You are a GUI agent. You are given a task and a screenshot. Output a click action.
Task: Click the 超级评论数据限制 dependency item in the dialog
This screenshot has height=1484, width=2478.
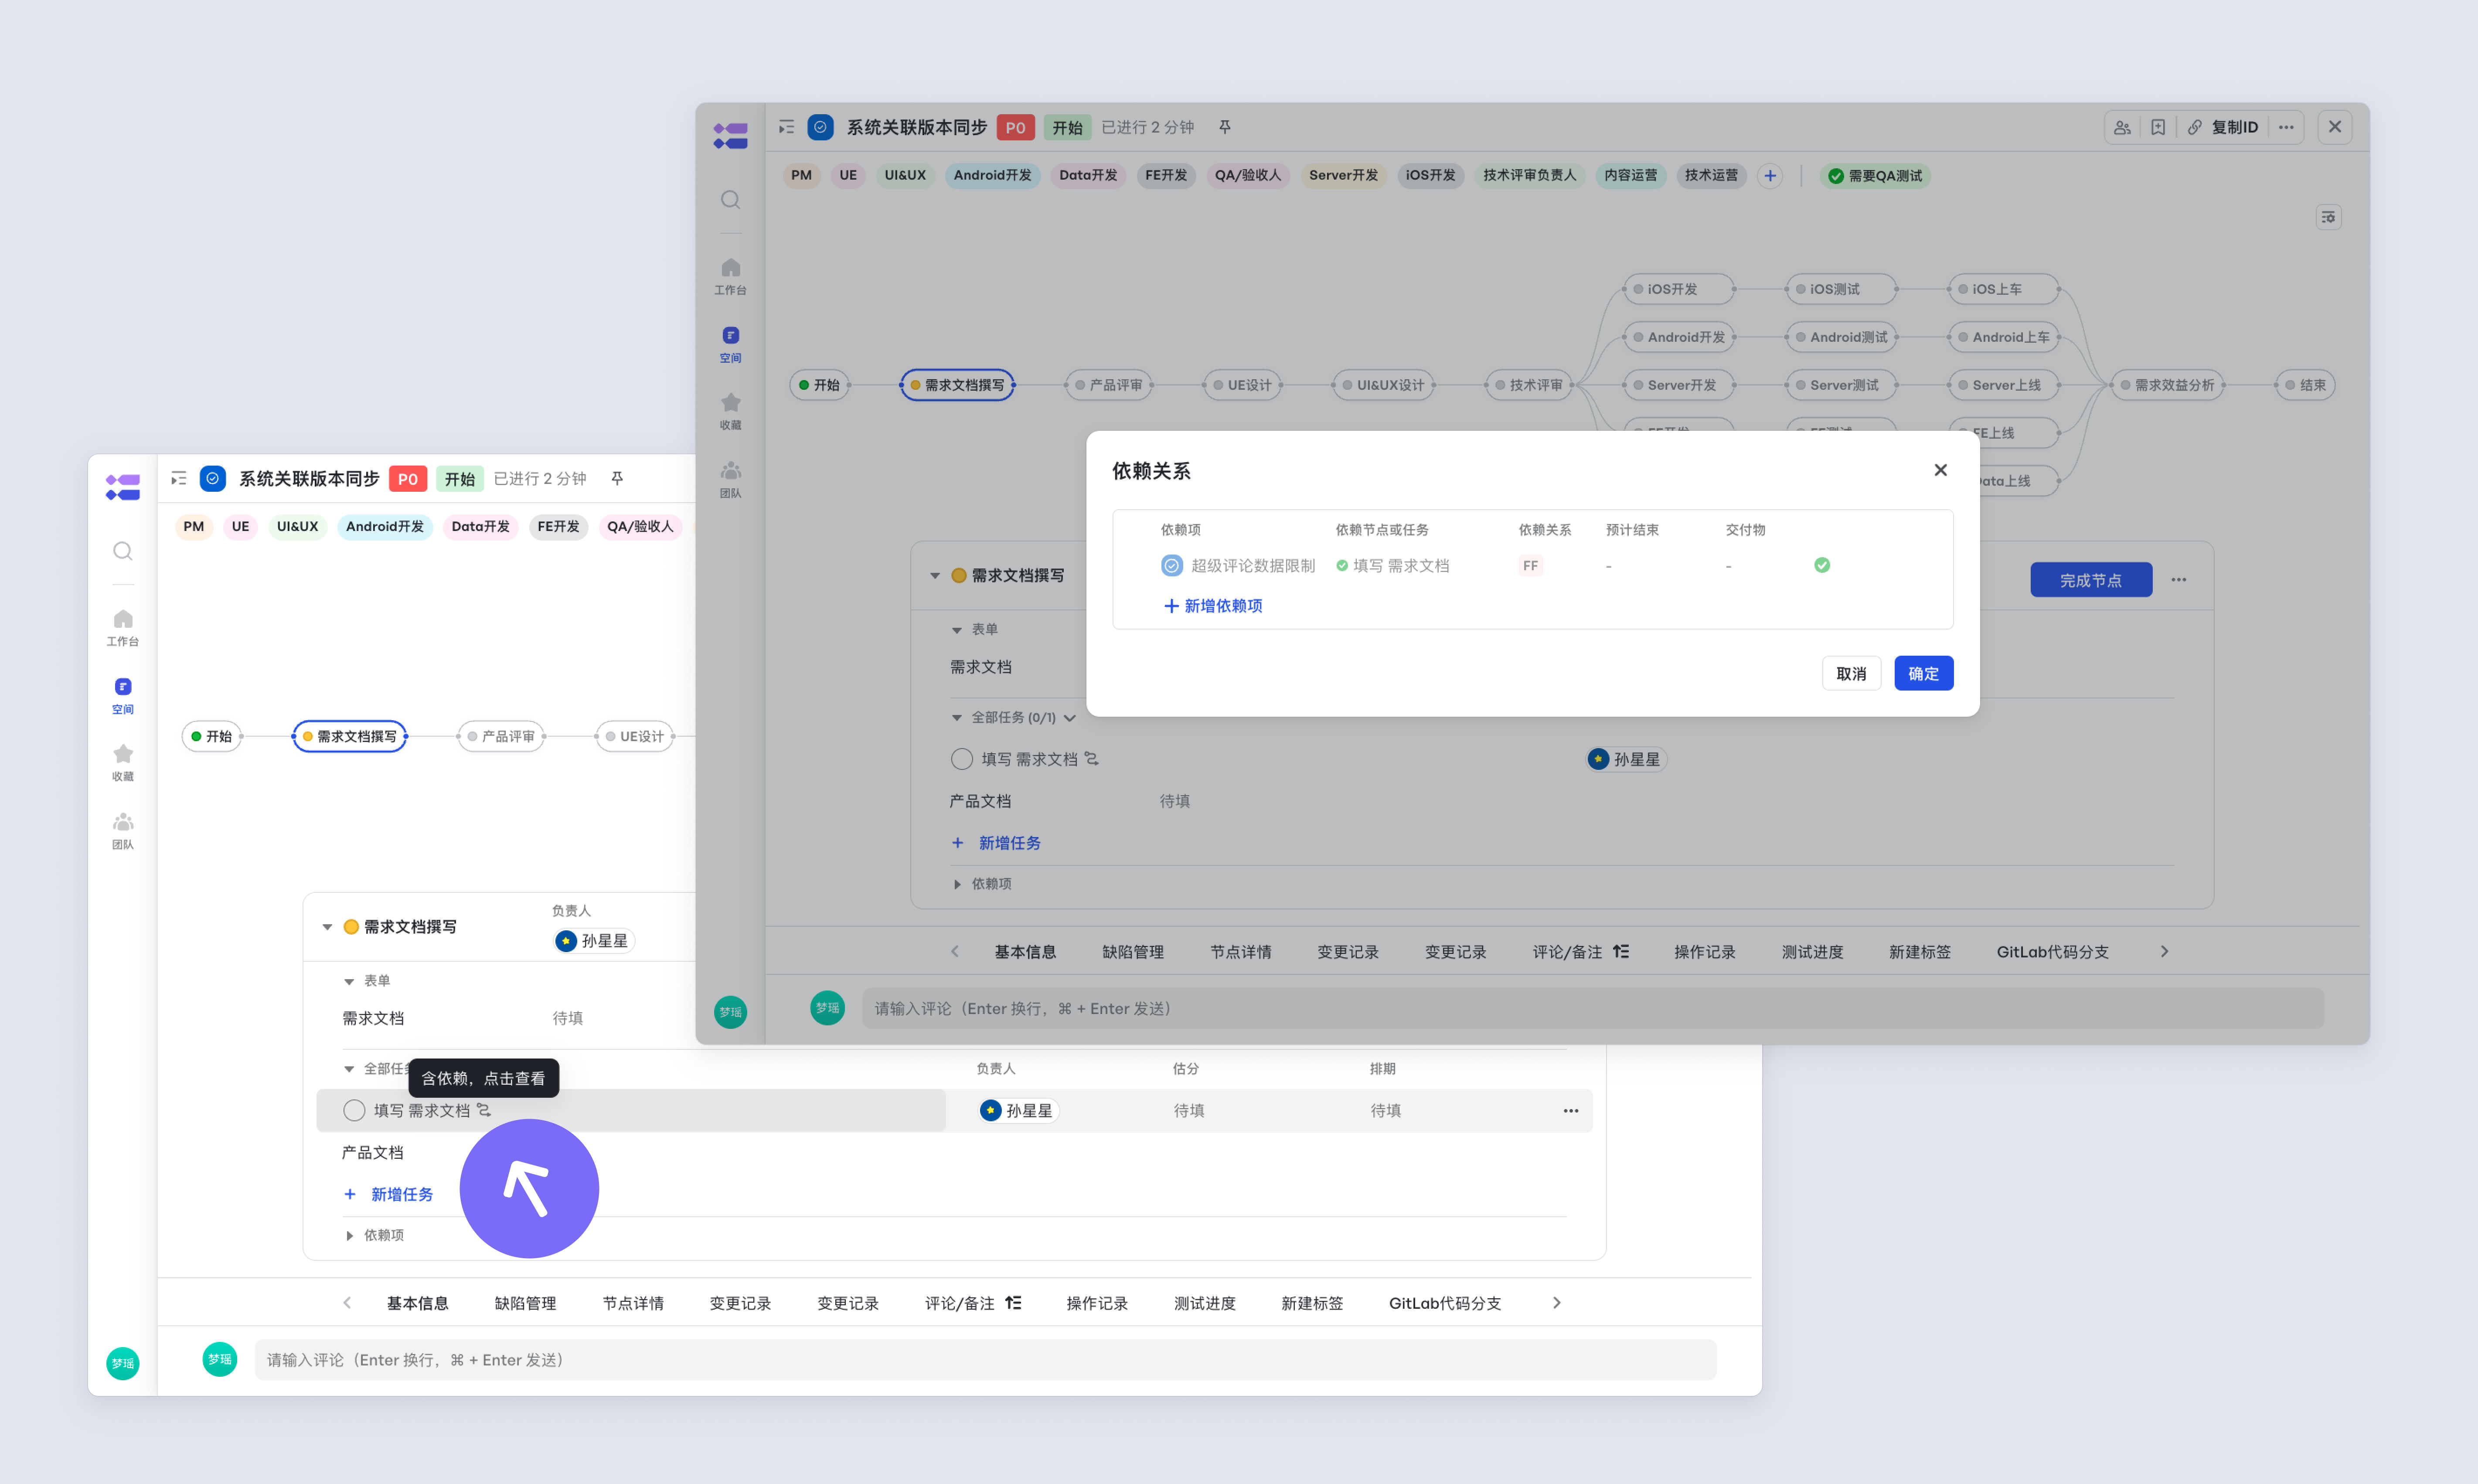1238,566
